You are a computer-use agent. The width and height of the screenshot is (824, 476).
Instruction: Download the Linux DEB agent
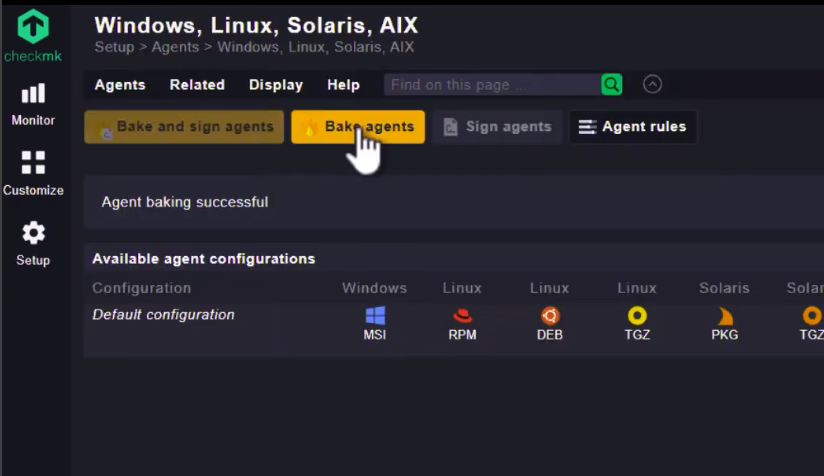click(x=550, y=324)
